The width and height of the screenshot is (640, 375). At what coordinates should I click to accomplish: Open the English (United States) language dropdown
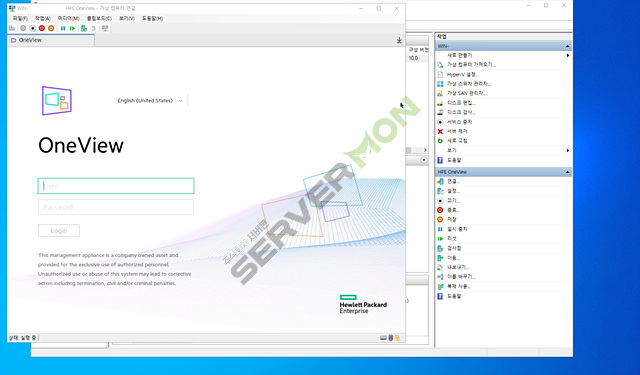pos(150,100)
